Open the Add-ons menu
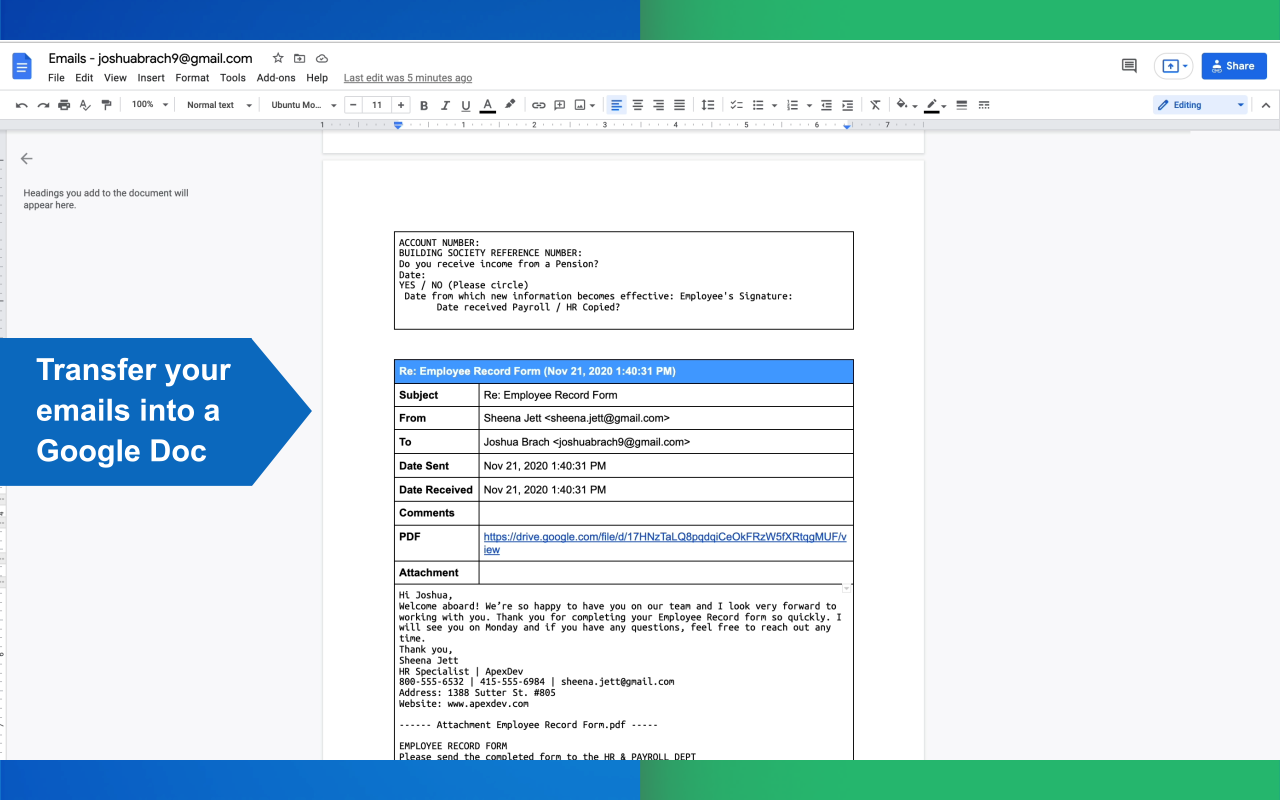Viewport: 1280px width, 800px height. tap(276, 77)
